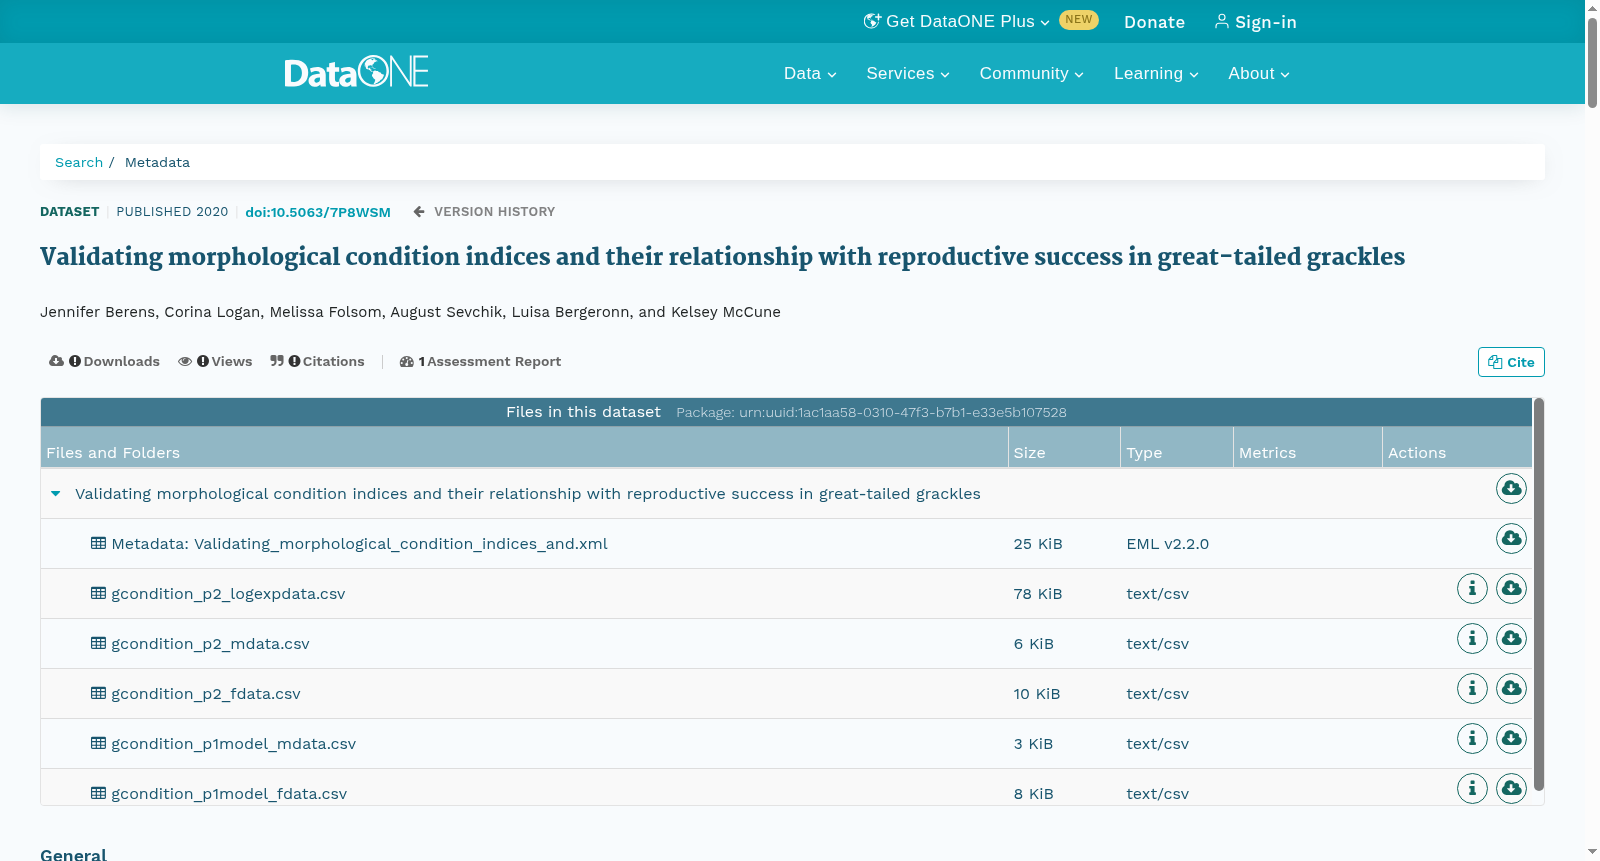Click table icon beside gcondition_p2_fdata.csv
This screenshot has width=1600, height=861.
pos(98,693)
